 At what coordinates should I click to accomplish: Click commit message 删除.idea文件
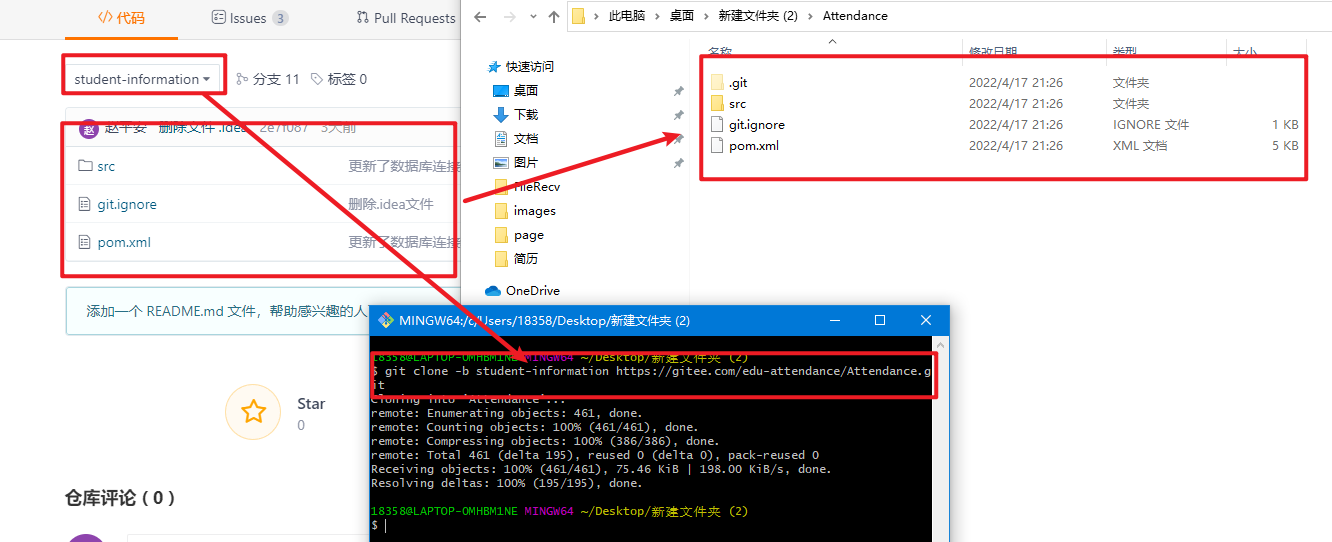[391, 204]
